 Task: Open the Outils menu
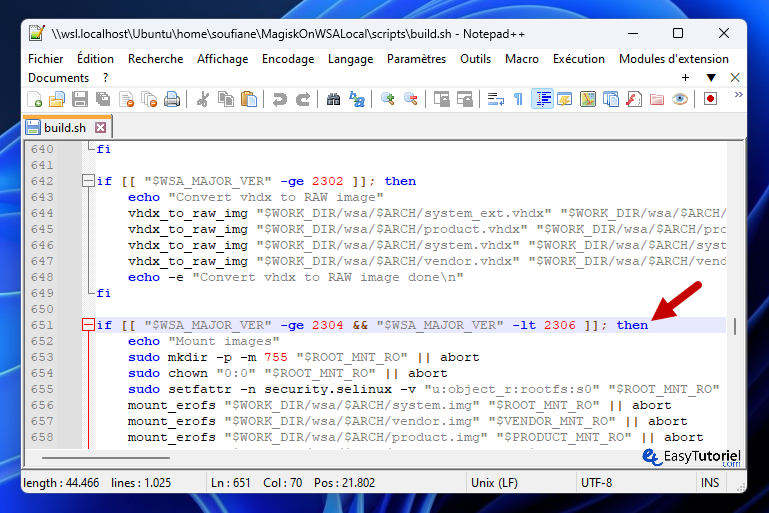[475, 59]
